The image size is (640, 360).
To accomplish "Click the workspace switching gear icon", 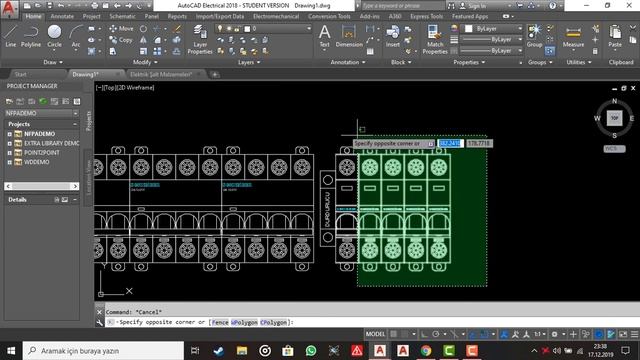I will pyautogui.click(x=554, y=334).
